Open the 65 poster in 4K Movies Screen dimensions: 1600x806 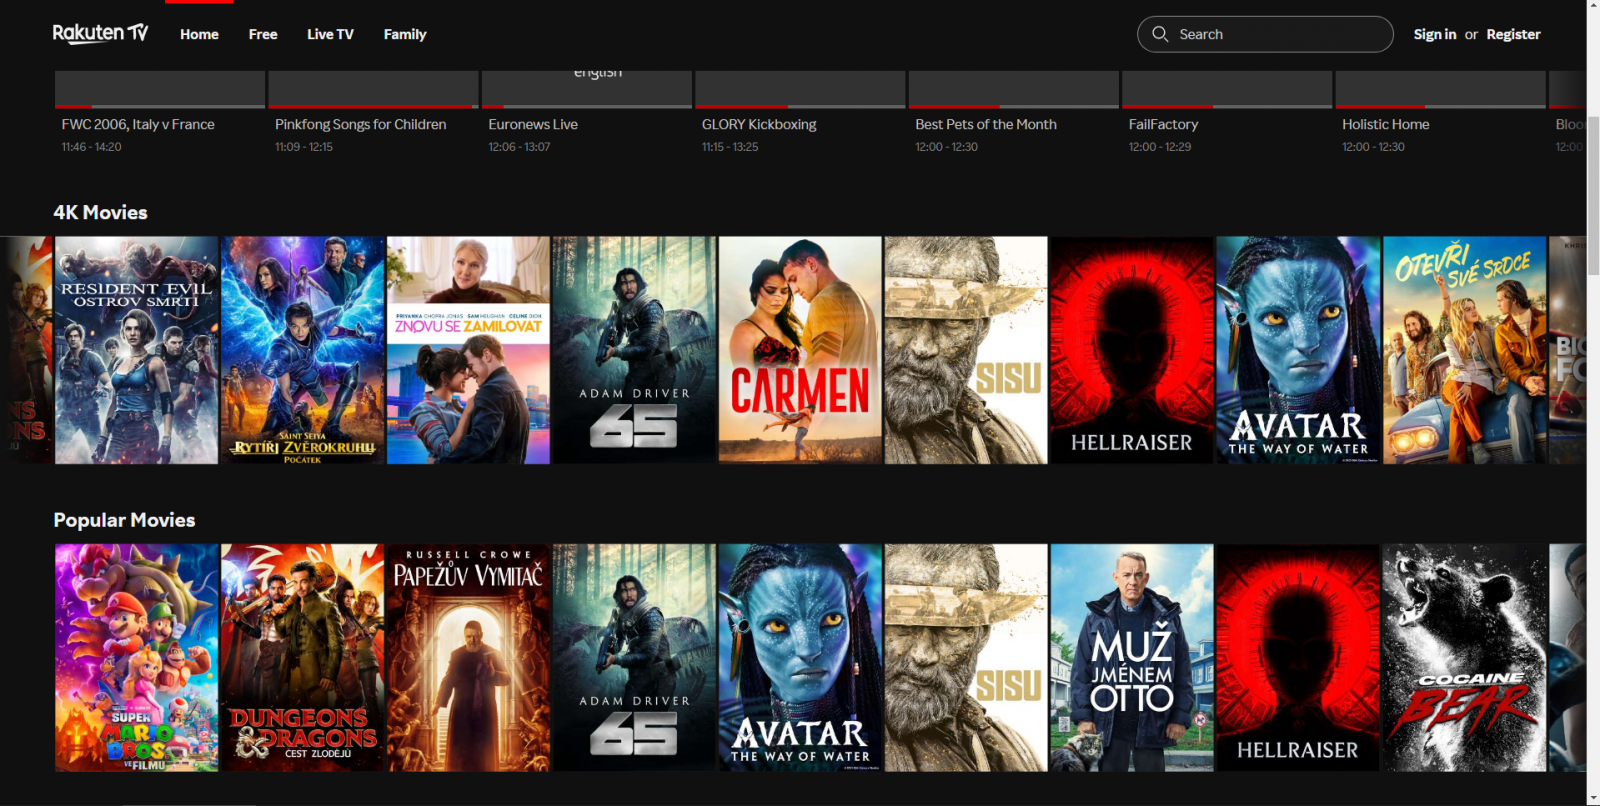pos(634,350)
